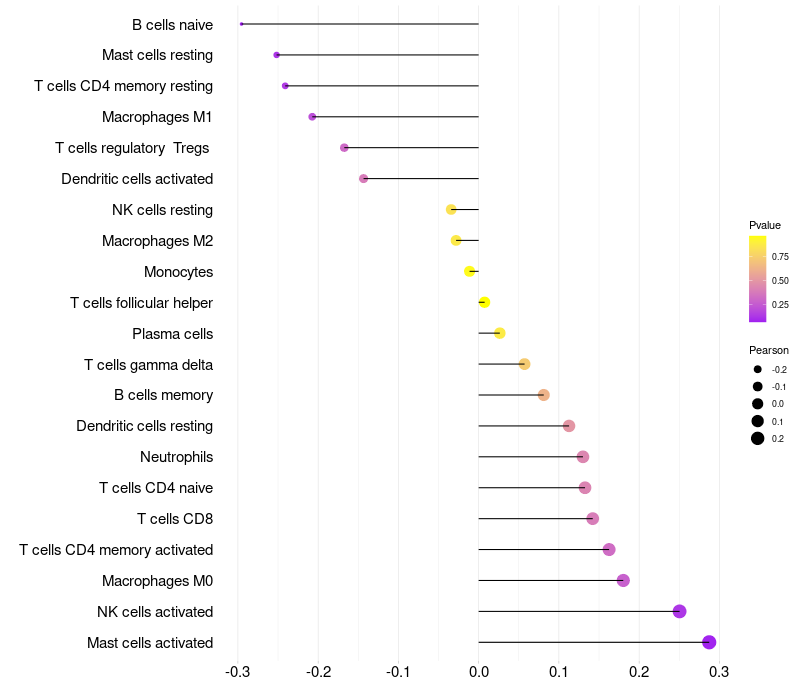Viewport: 800px width, 700px height.
Task: Click the Macrophages M1 data point
Action: point(312,117)
